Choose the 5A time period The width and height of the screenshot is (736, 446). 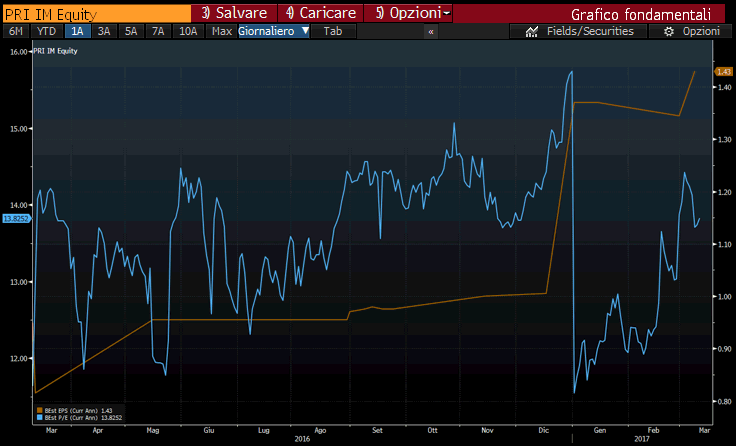[131, 31]
